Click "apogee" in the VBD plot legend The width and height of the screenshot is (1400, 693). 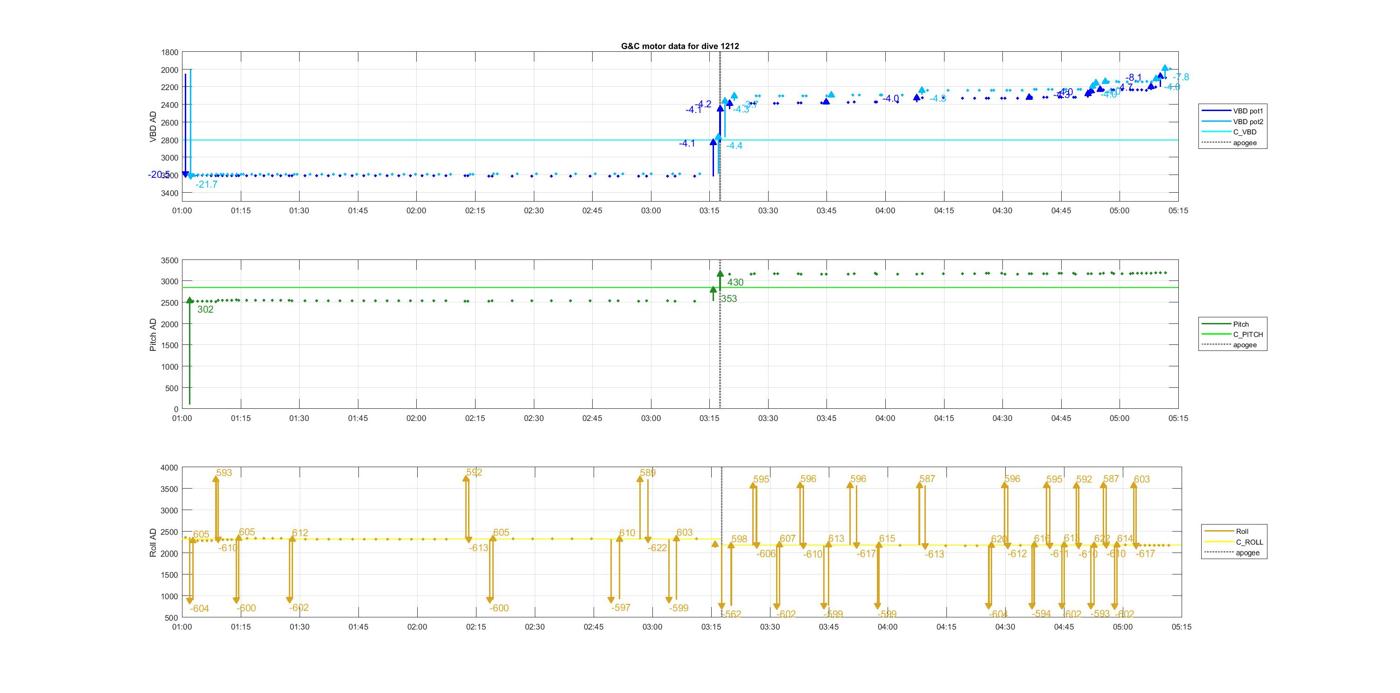pos(1245,142)
